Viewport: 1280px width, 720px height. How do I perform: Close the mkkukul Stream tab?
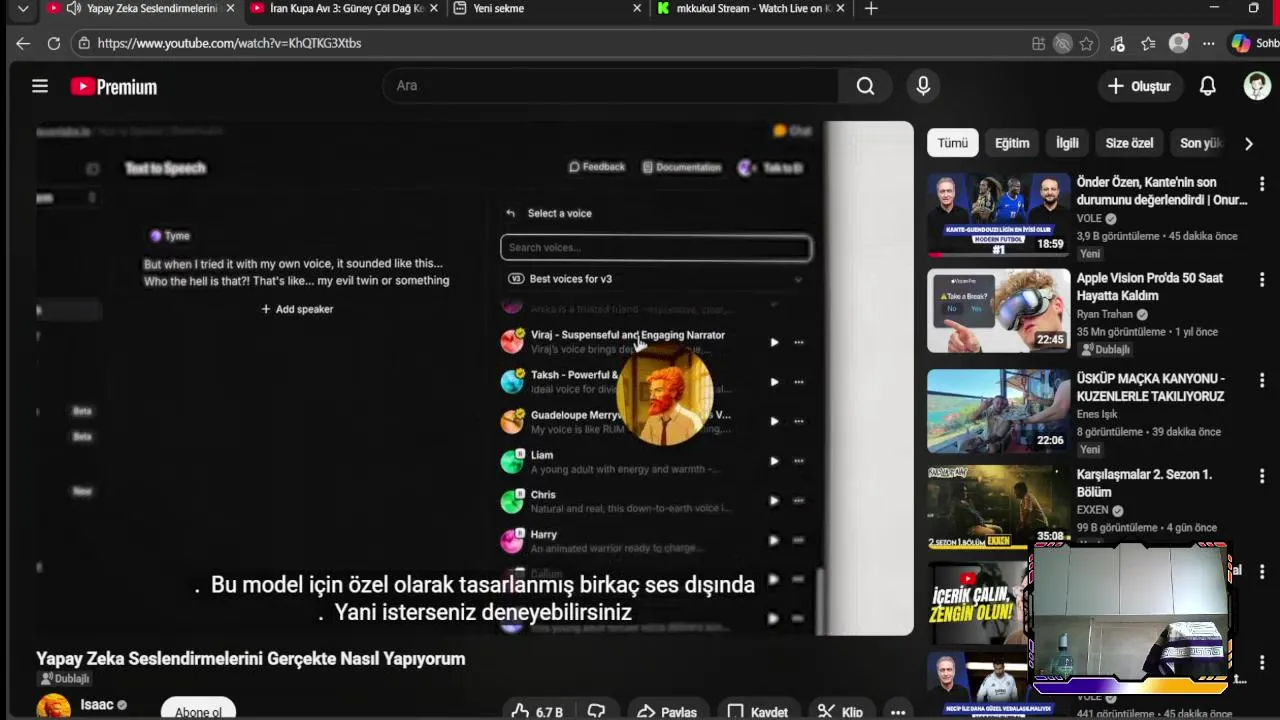(x=840, y=8)
